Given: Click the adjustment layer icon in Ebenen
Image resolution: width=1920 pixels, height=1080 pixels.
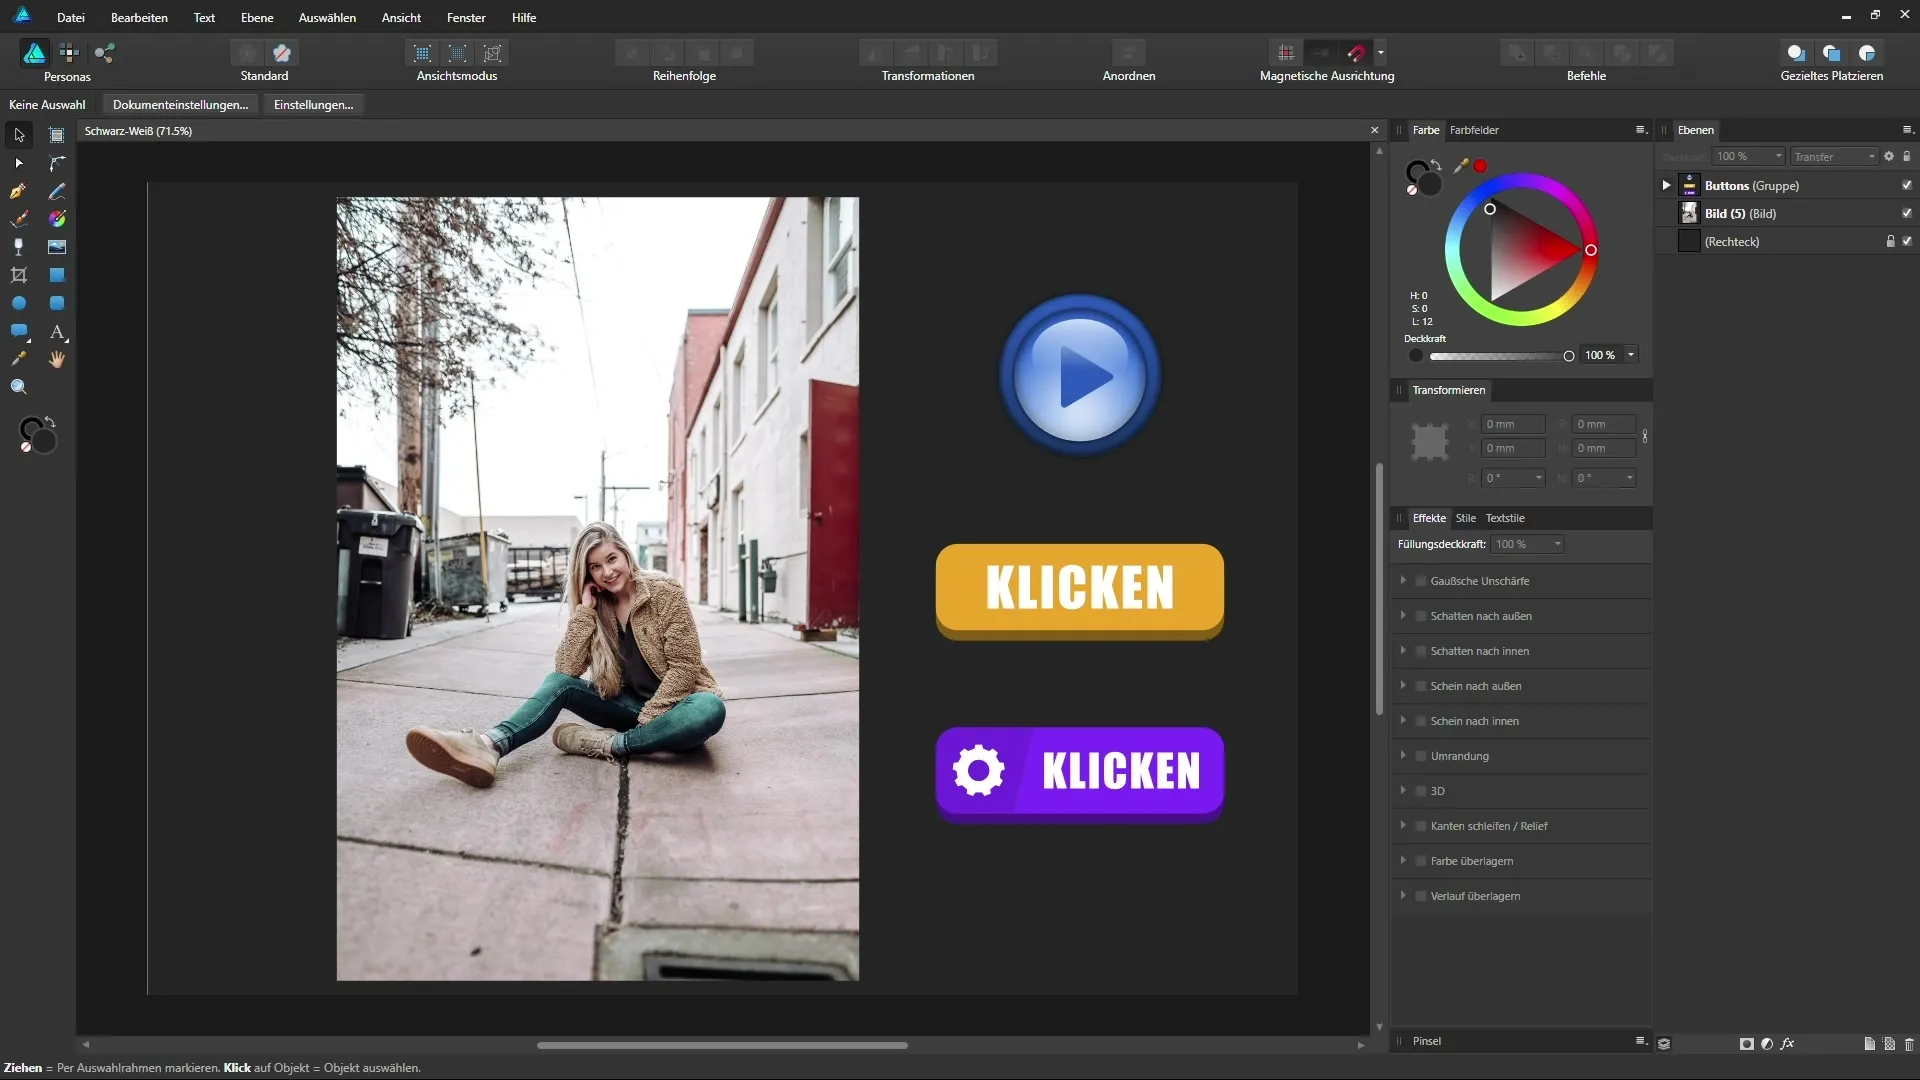Looking at the screenshot, I should [x=1767, y=1043].
